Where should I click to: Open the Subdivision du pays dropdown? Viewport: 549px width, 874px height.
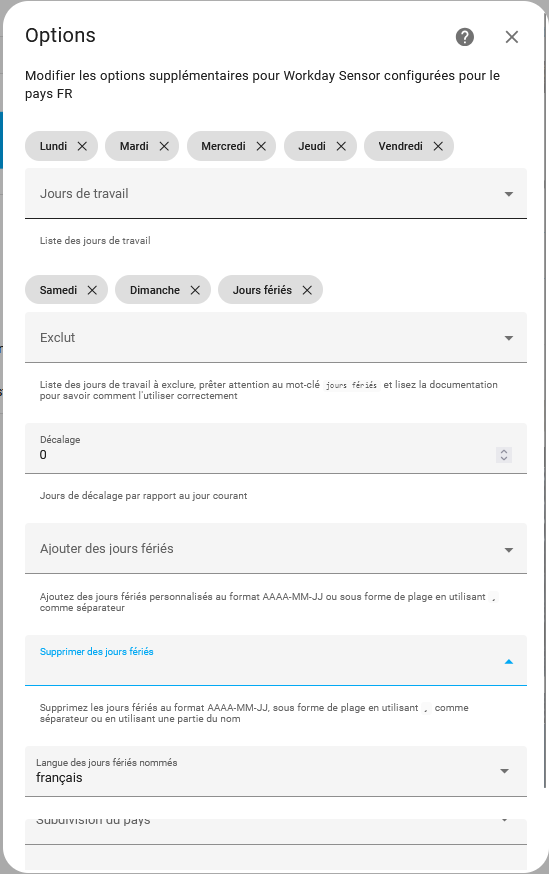pyautogui.click(x=276, y=831)
